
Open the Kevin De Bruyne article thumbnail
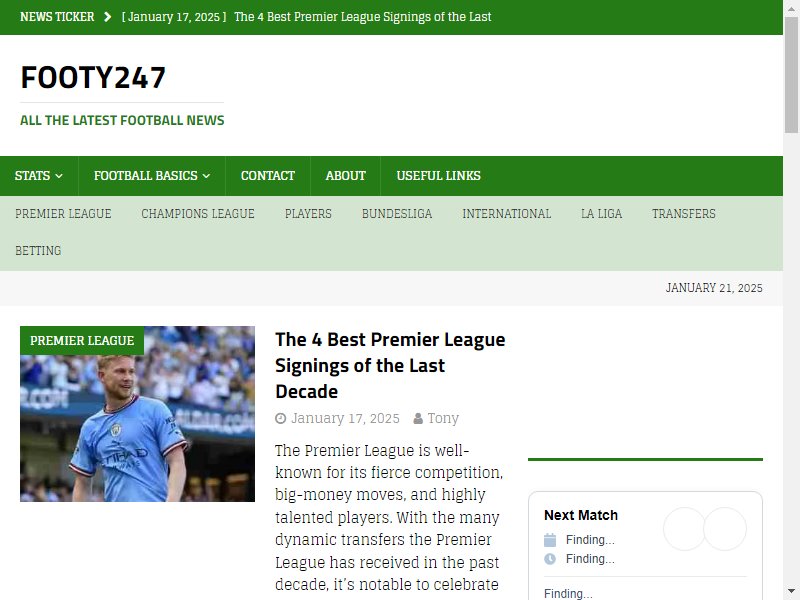(137, 414)
